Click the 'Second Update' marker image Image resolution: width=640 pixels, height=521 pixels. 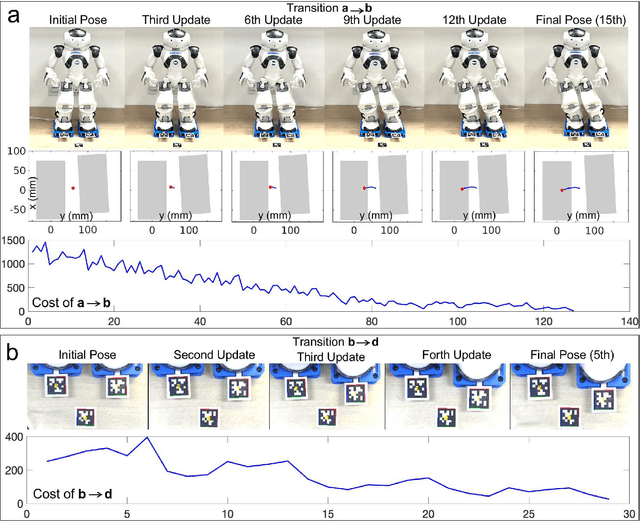click(x=209, y=396)
